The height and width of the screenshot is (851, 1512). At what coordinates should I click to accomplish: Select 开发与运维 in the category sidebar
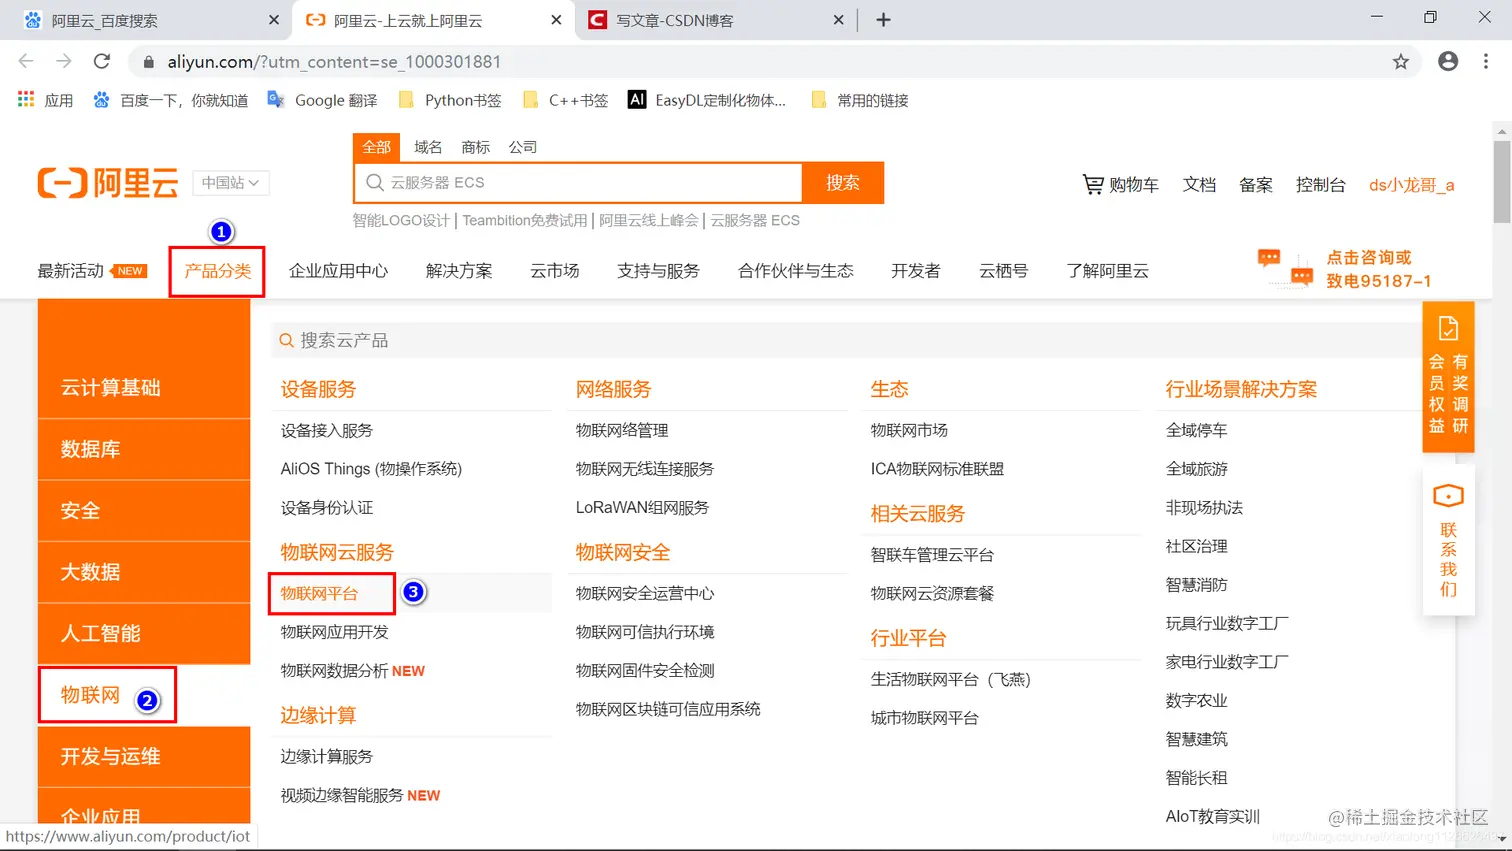point(144,757)
